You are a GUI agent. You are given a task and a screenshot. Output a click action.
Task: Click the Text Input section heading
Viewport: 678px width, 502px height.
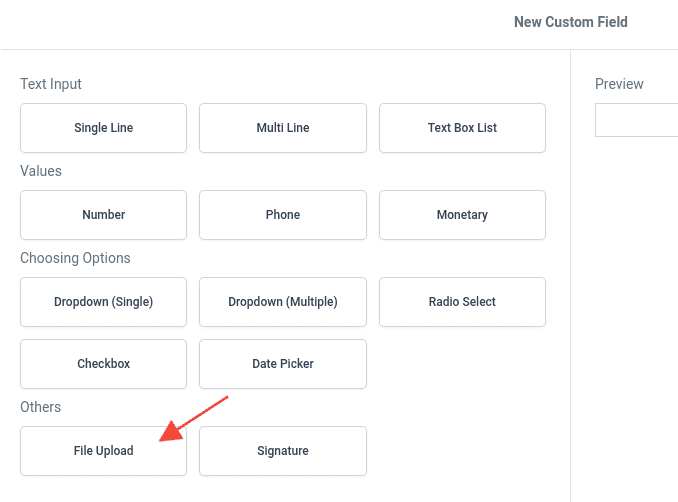pos(51,84)
